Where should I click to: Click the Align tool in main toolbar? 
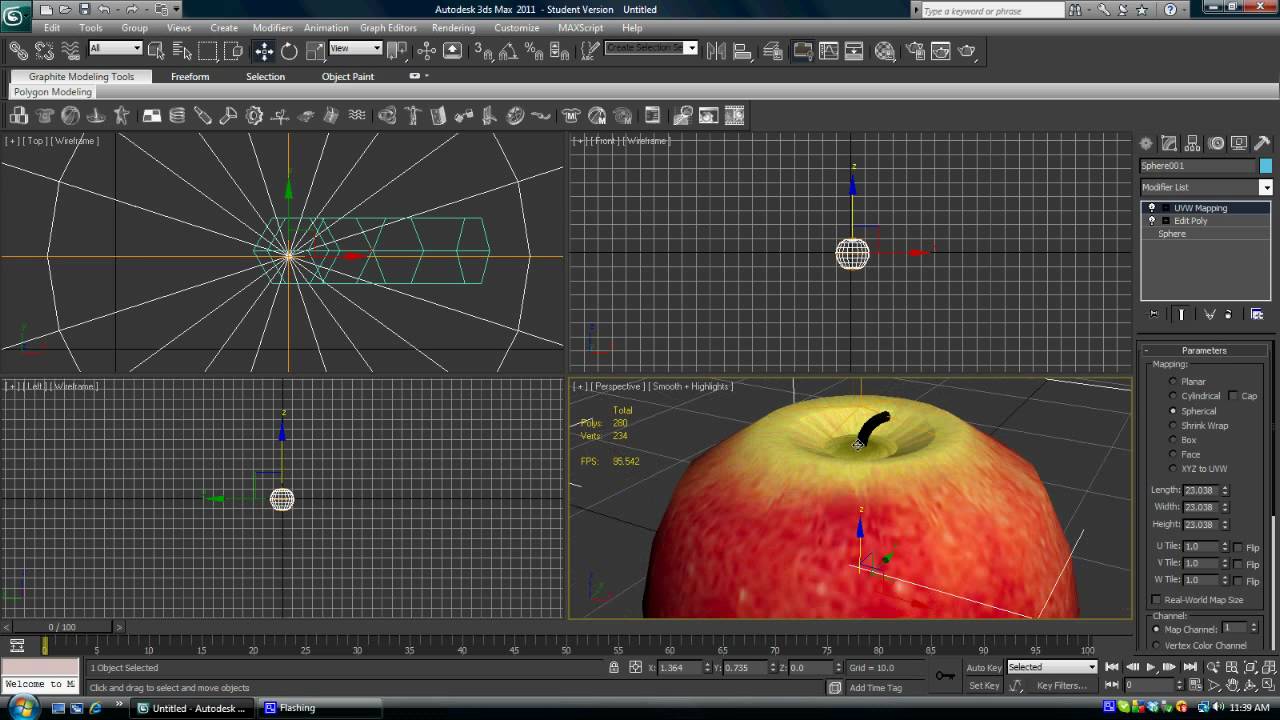pyautogui.click(x=743, y=51)
